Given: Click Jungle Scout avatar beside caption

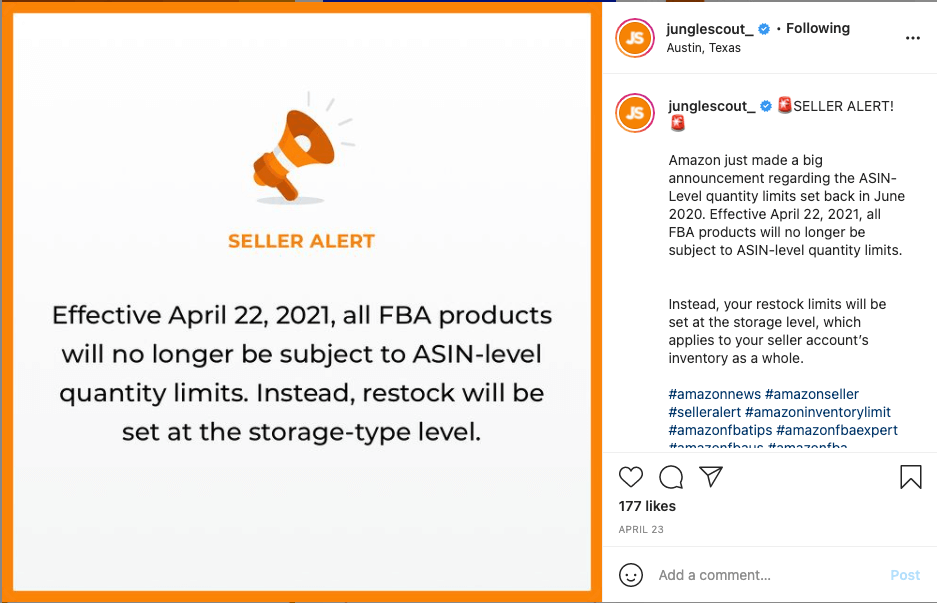Looking at the screenshot, I should pyautogui.click(x=635, y=112).
